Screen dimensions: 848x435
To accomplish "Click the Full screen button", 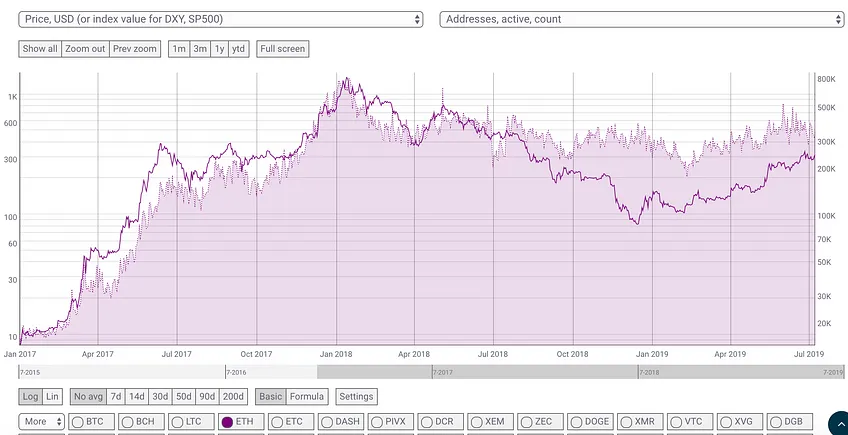I will (x=283, y=49).
